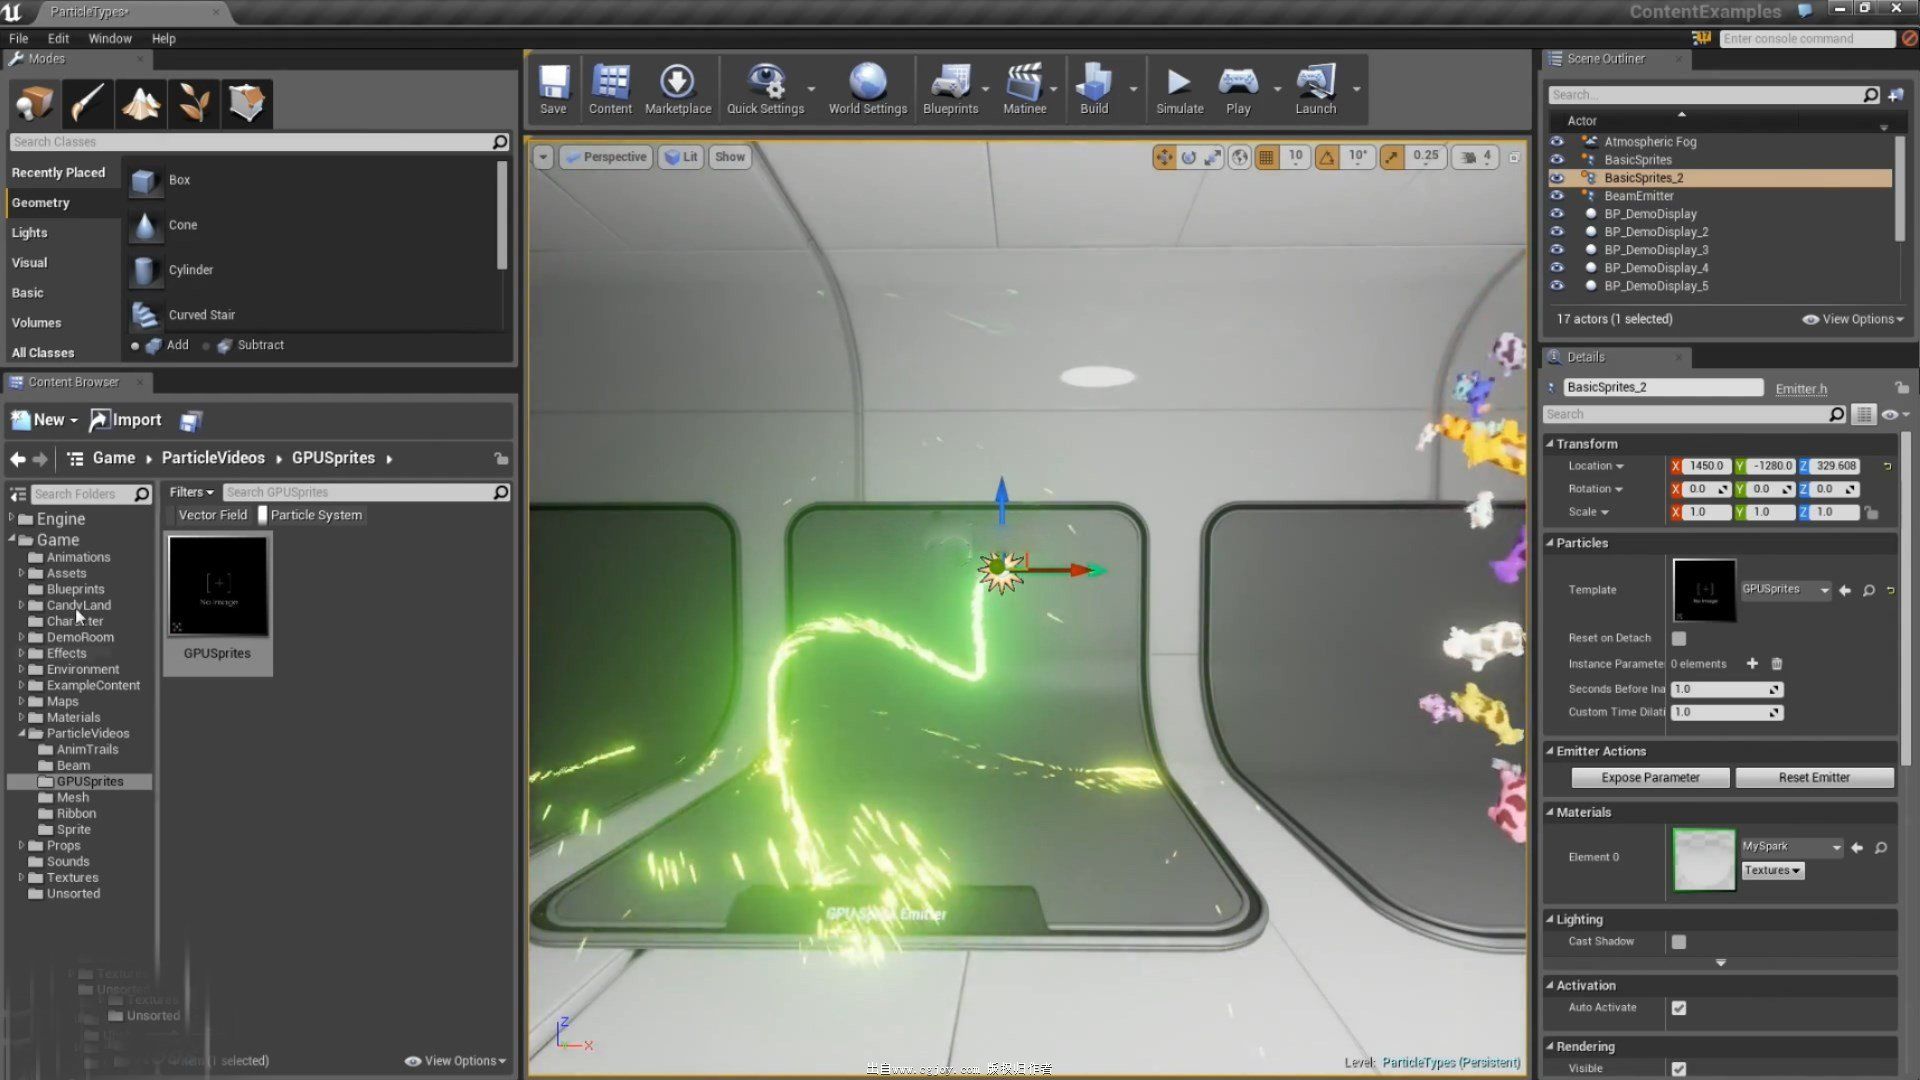Screen dimensions: 1920x1080
Task: Click the Save toolbar icon
Action: (553, 89)
